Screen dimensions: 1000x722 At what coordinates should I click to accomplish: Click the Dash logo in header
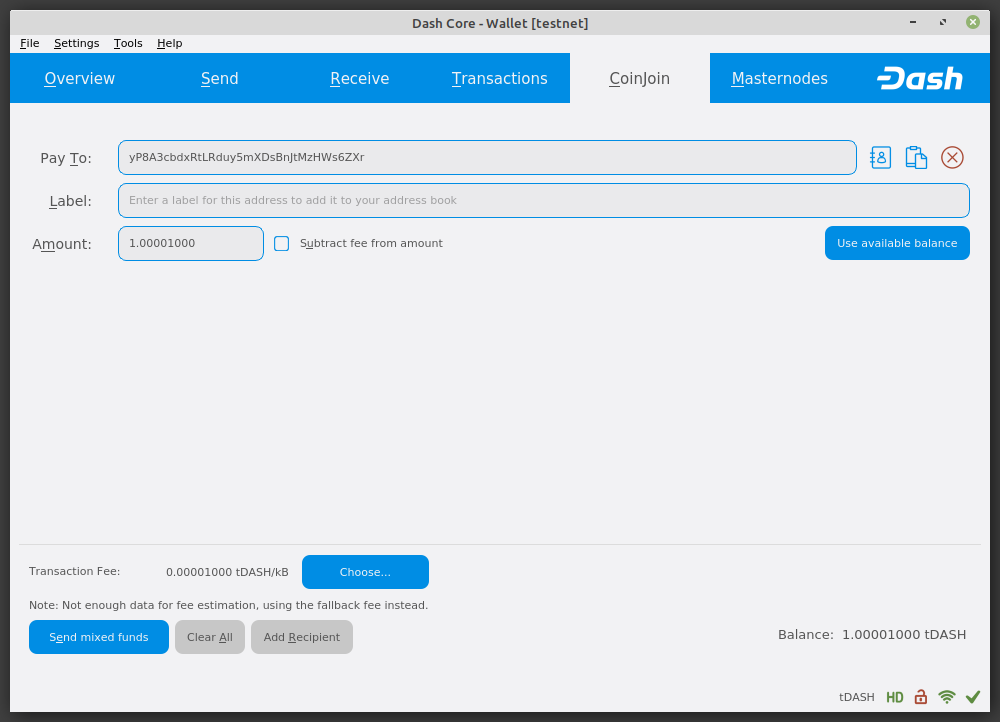click(919, 79)
